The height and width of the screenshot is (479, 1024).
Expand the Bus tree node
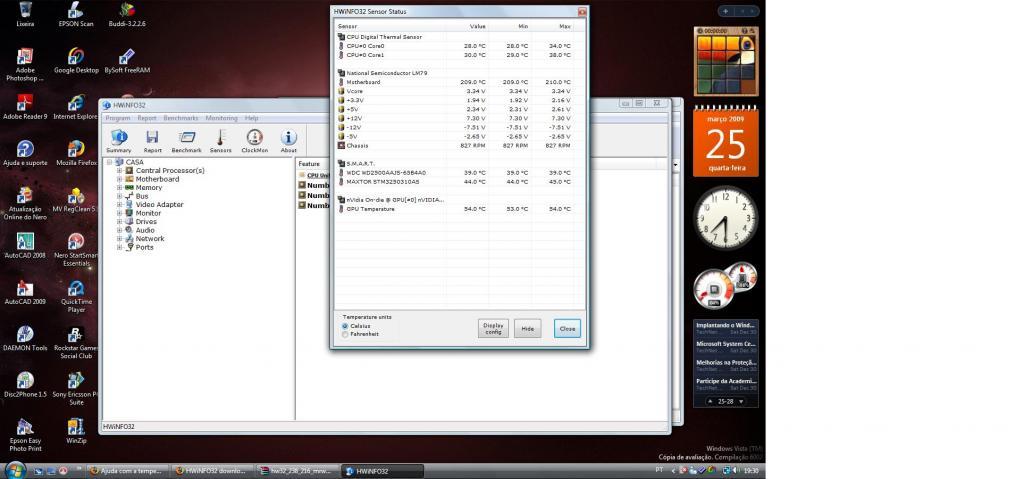(x=120, y=196)
